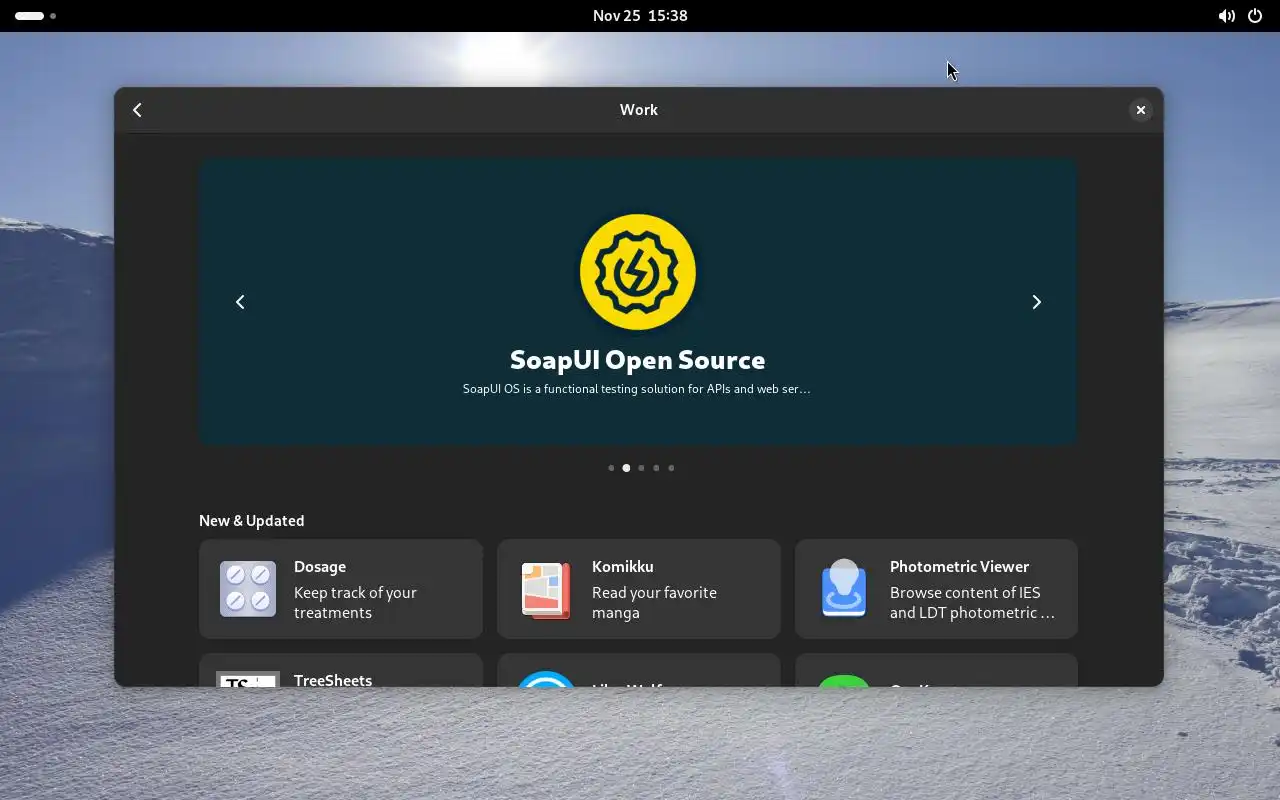1280x800 pixels.
Task: Click the Work window title
Action: click(x=639, y=110)
